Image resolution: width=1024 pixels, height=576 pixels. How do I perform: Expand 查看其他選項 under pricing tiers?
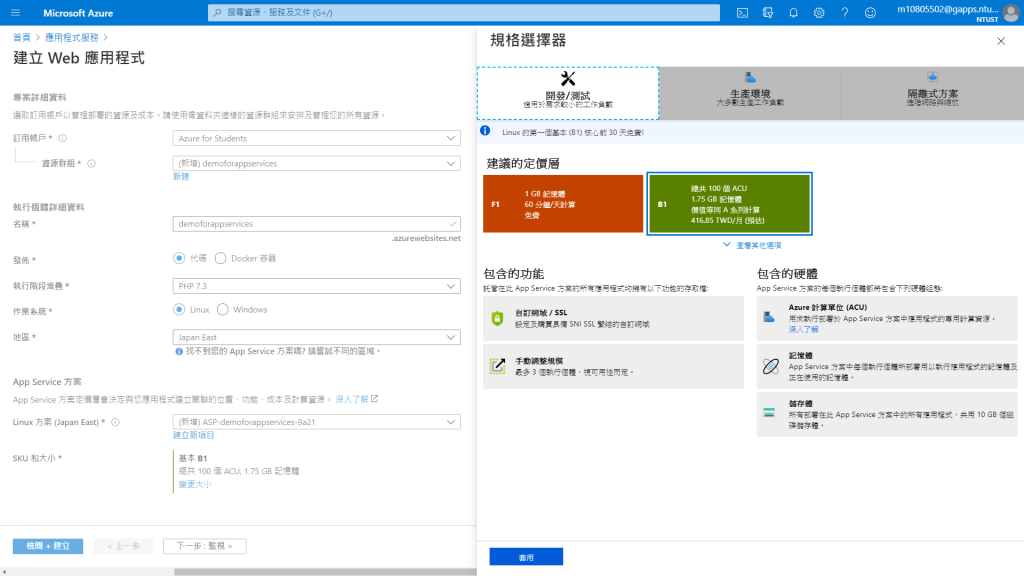(752, 246)
